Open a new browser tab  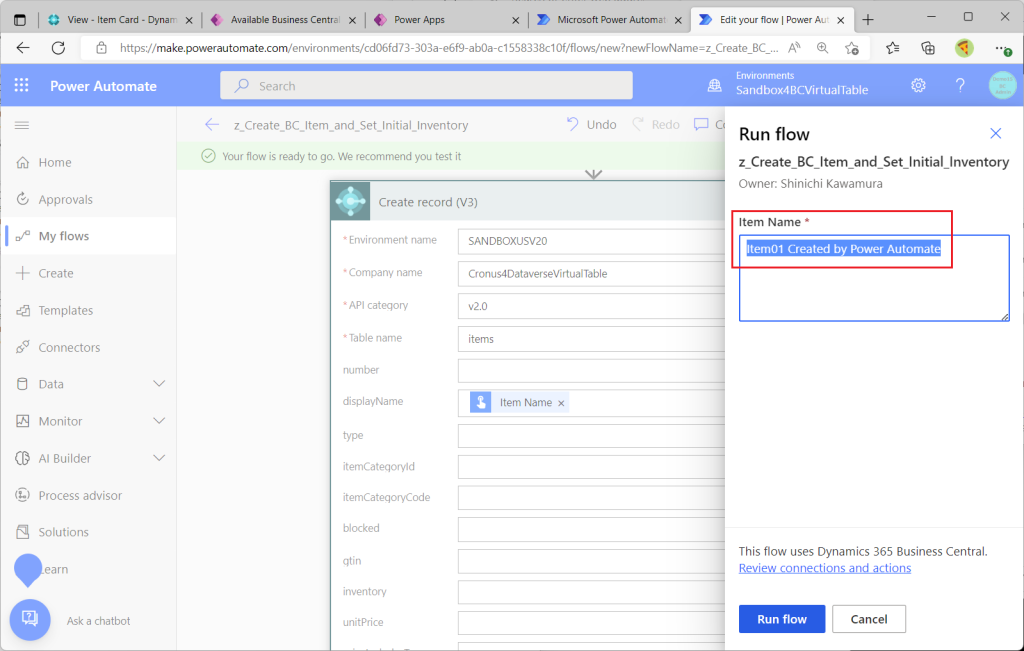click(867, 20)
